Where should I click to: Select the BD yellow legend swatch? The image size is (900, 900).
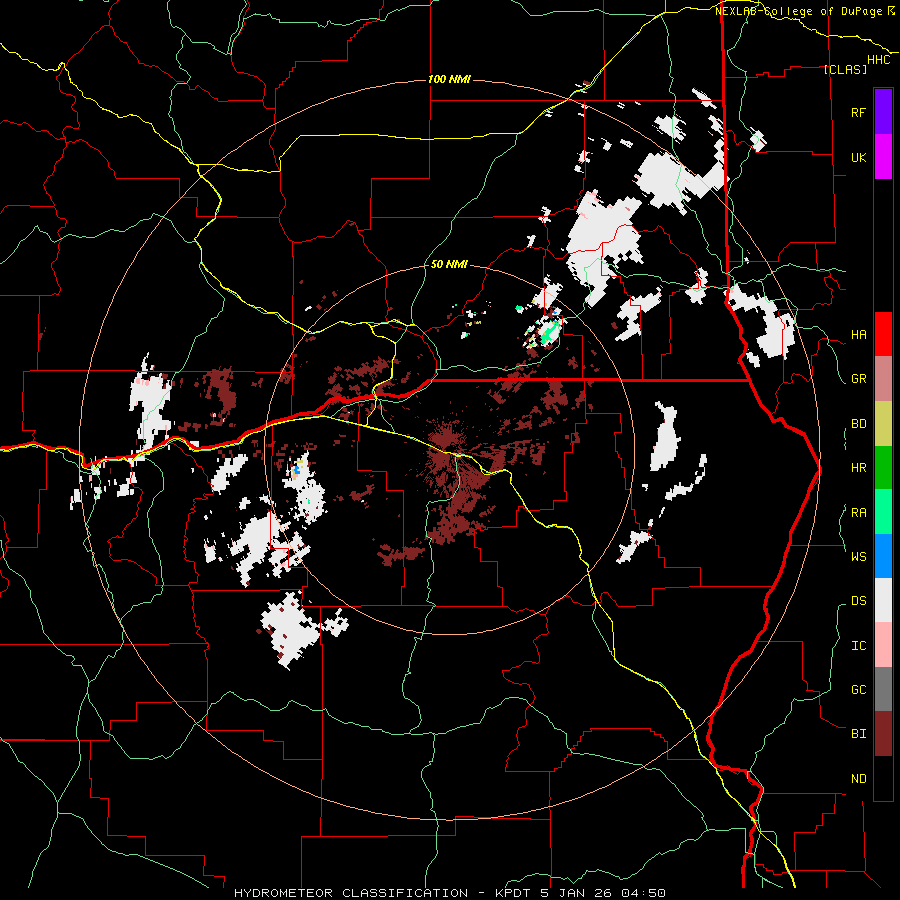coord(883,424)
